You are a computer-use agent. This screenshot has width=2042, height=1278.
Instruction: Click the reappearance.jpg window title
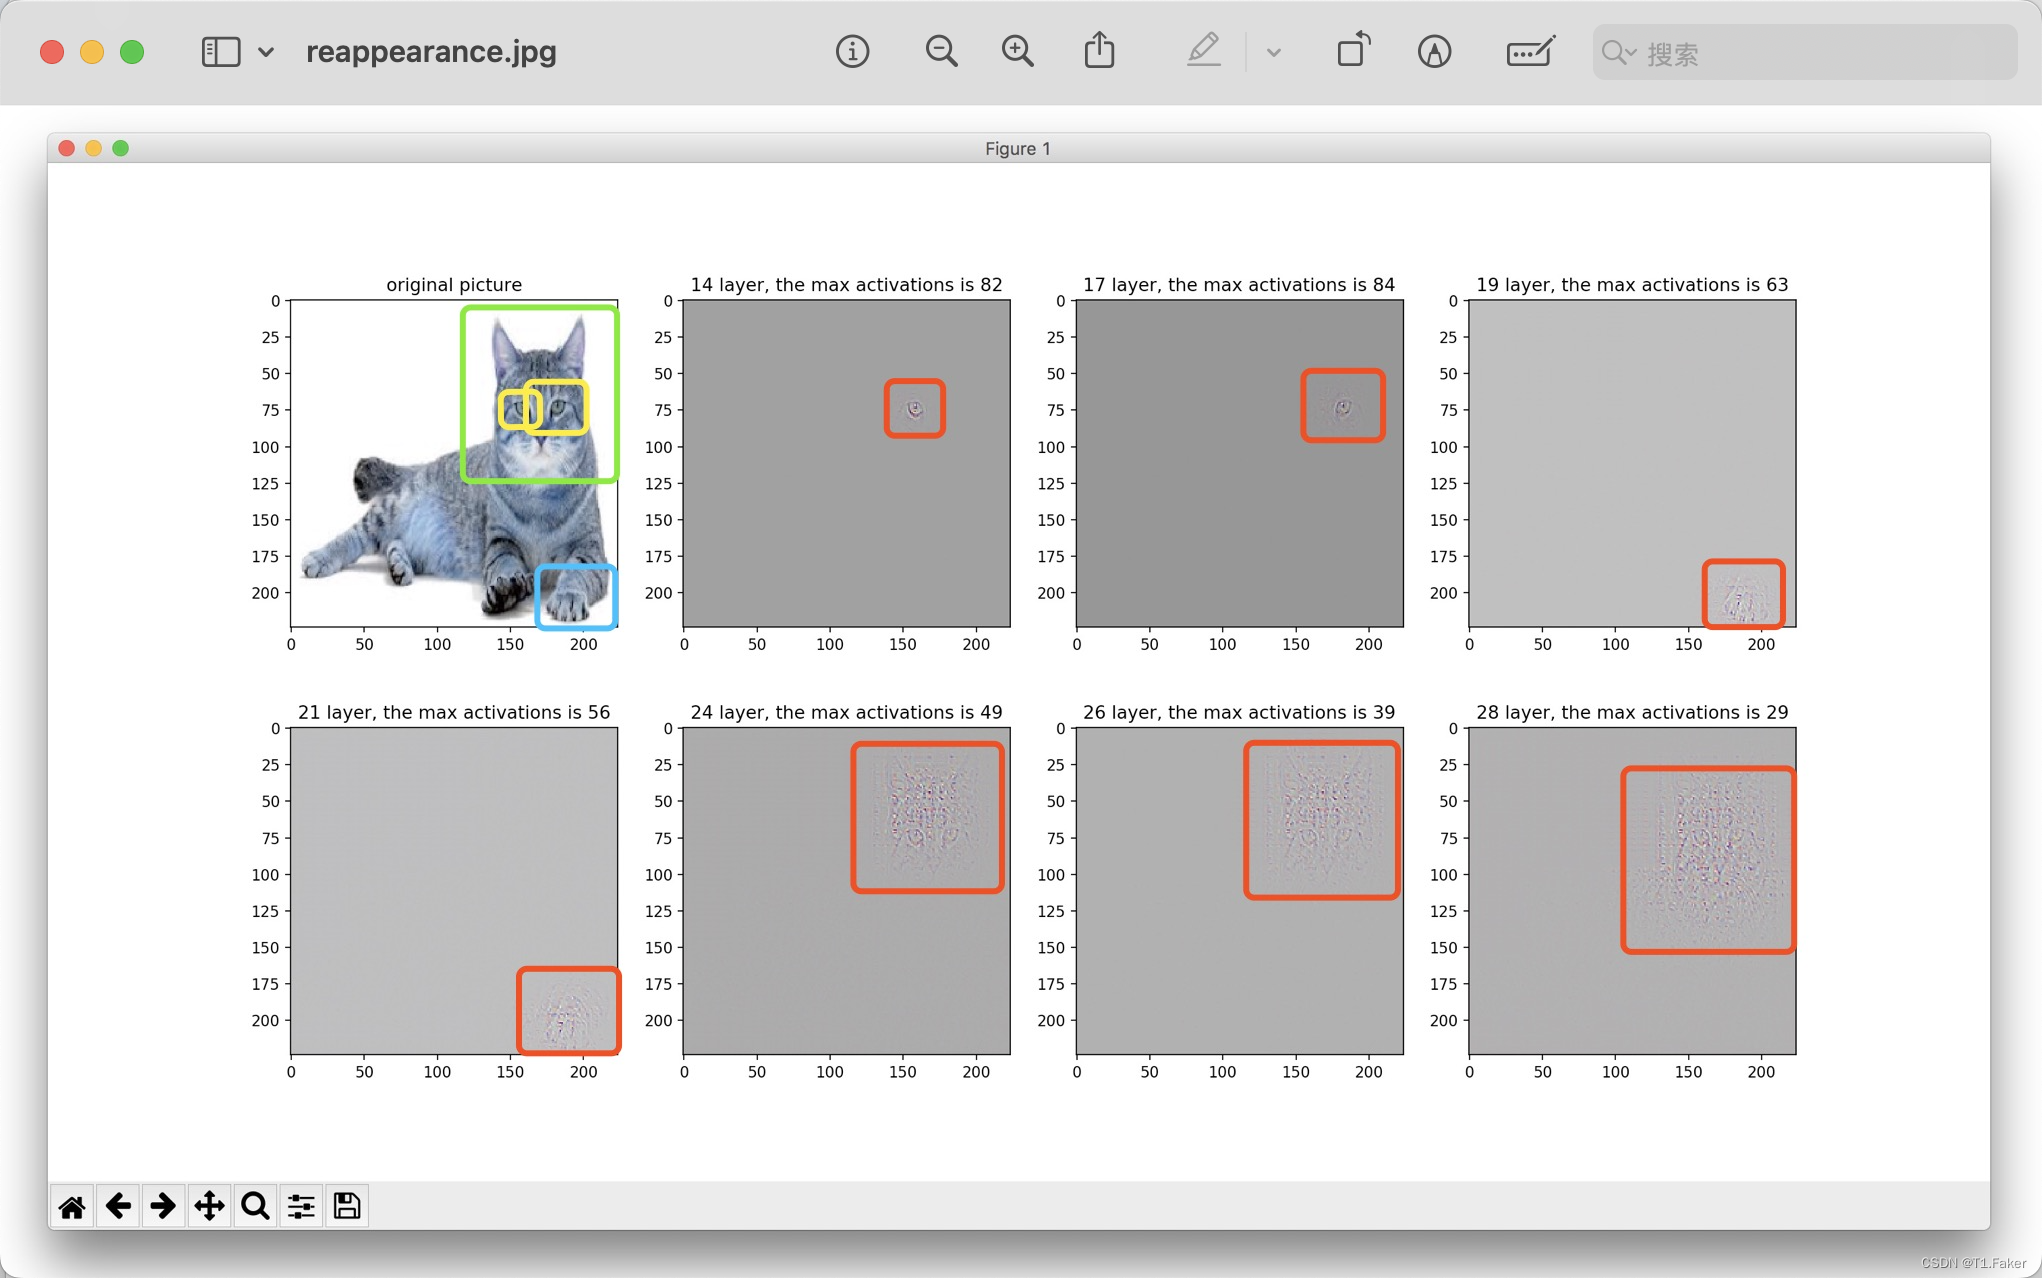(431, 52)
